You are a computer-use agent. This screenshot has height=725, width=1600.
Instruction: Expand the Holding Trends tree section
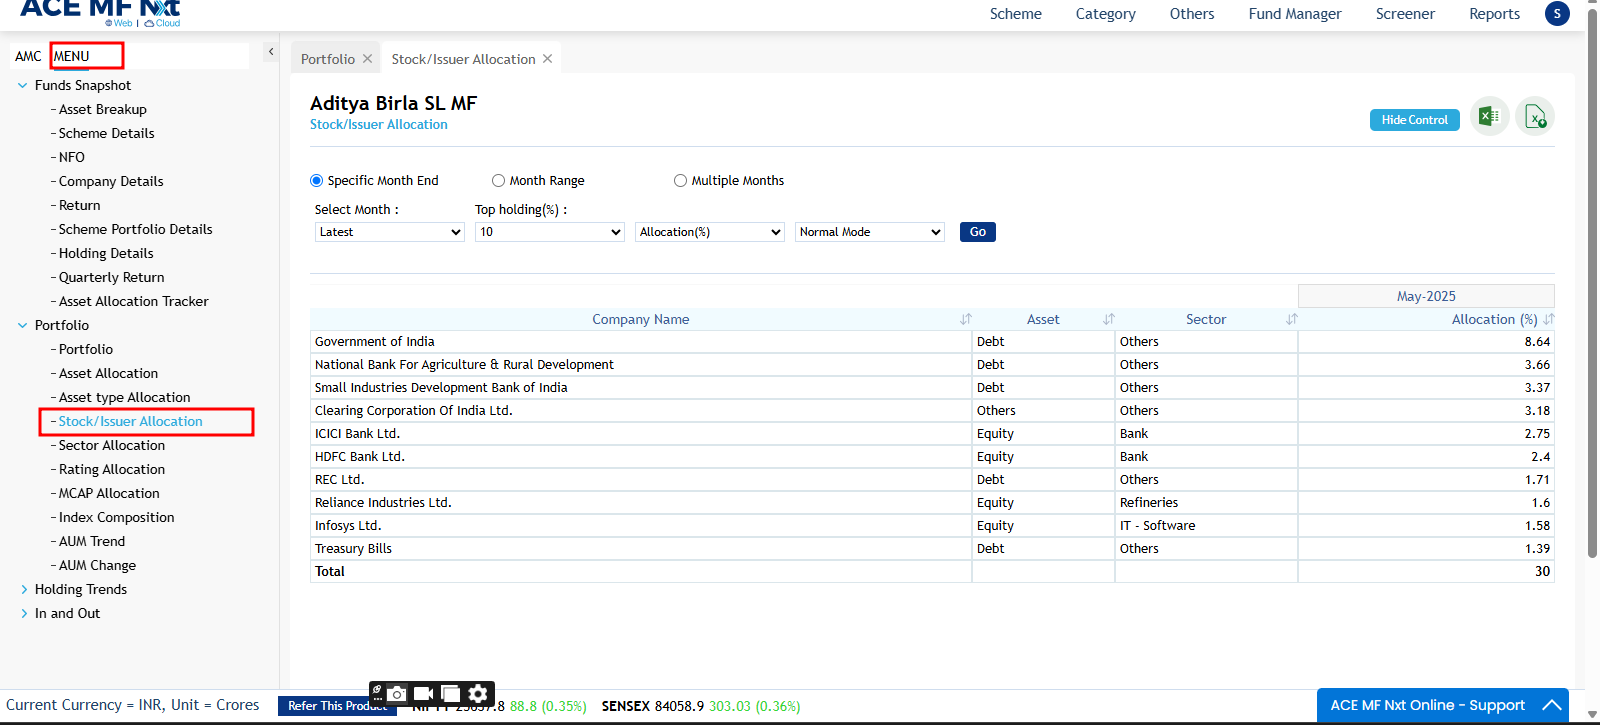point(24,590)
